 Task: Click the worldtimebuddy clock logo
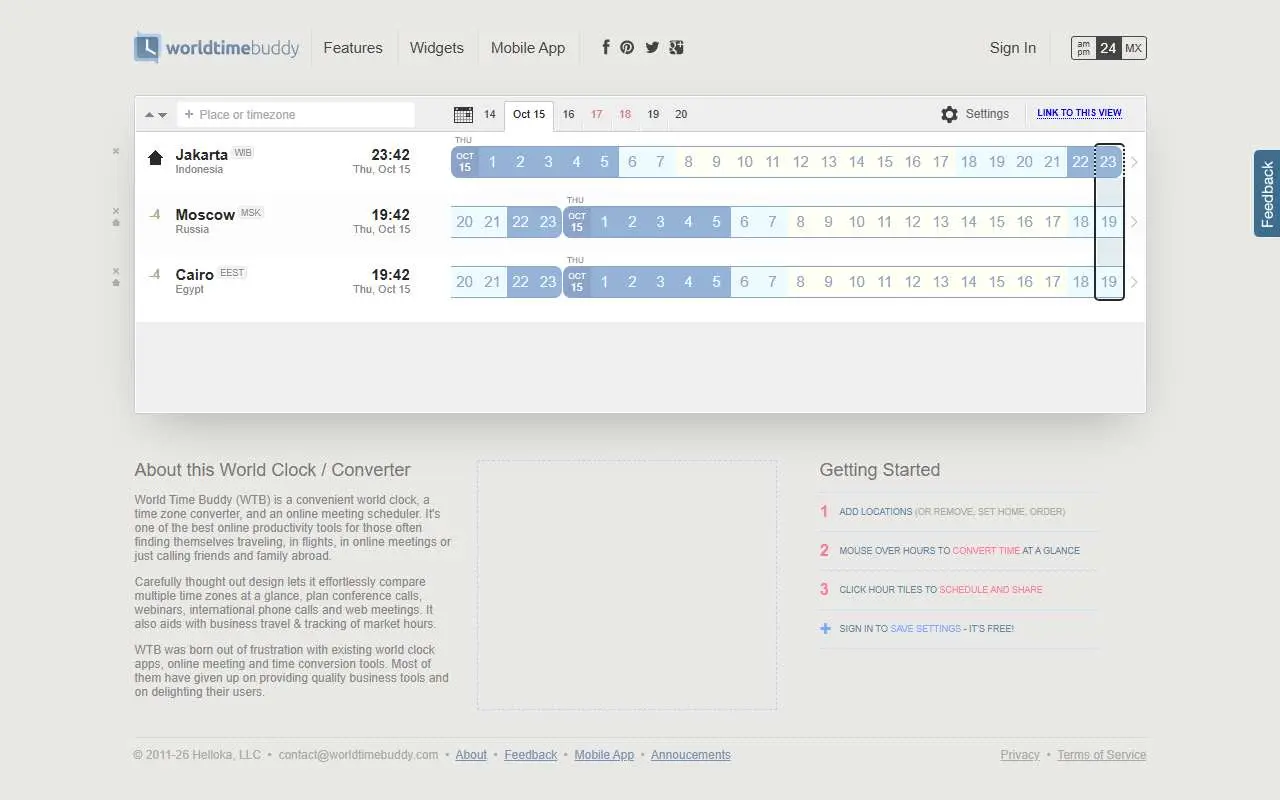pyautogui.click(x=147, y=47)
